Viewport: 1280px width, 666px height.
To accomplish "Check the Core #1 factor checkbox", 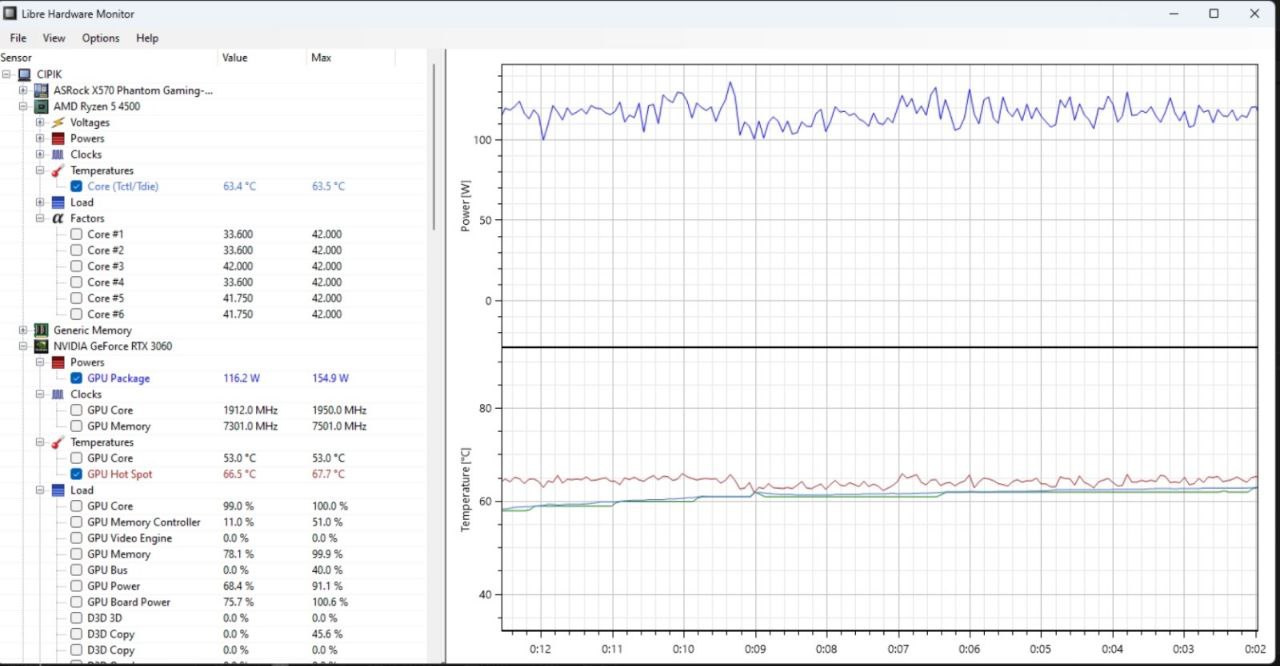I will click(x=76, y=234).
